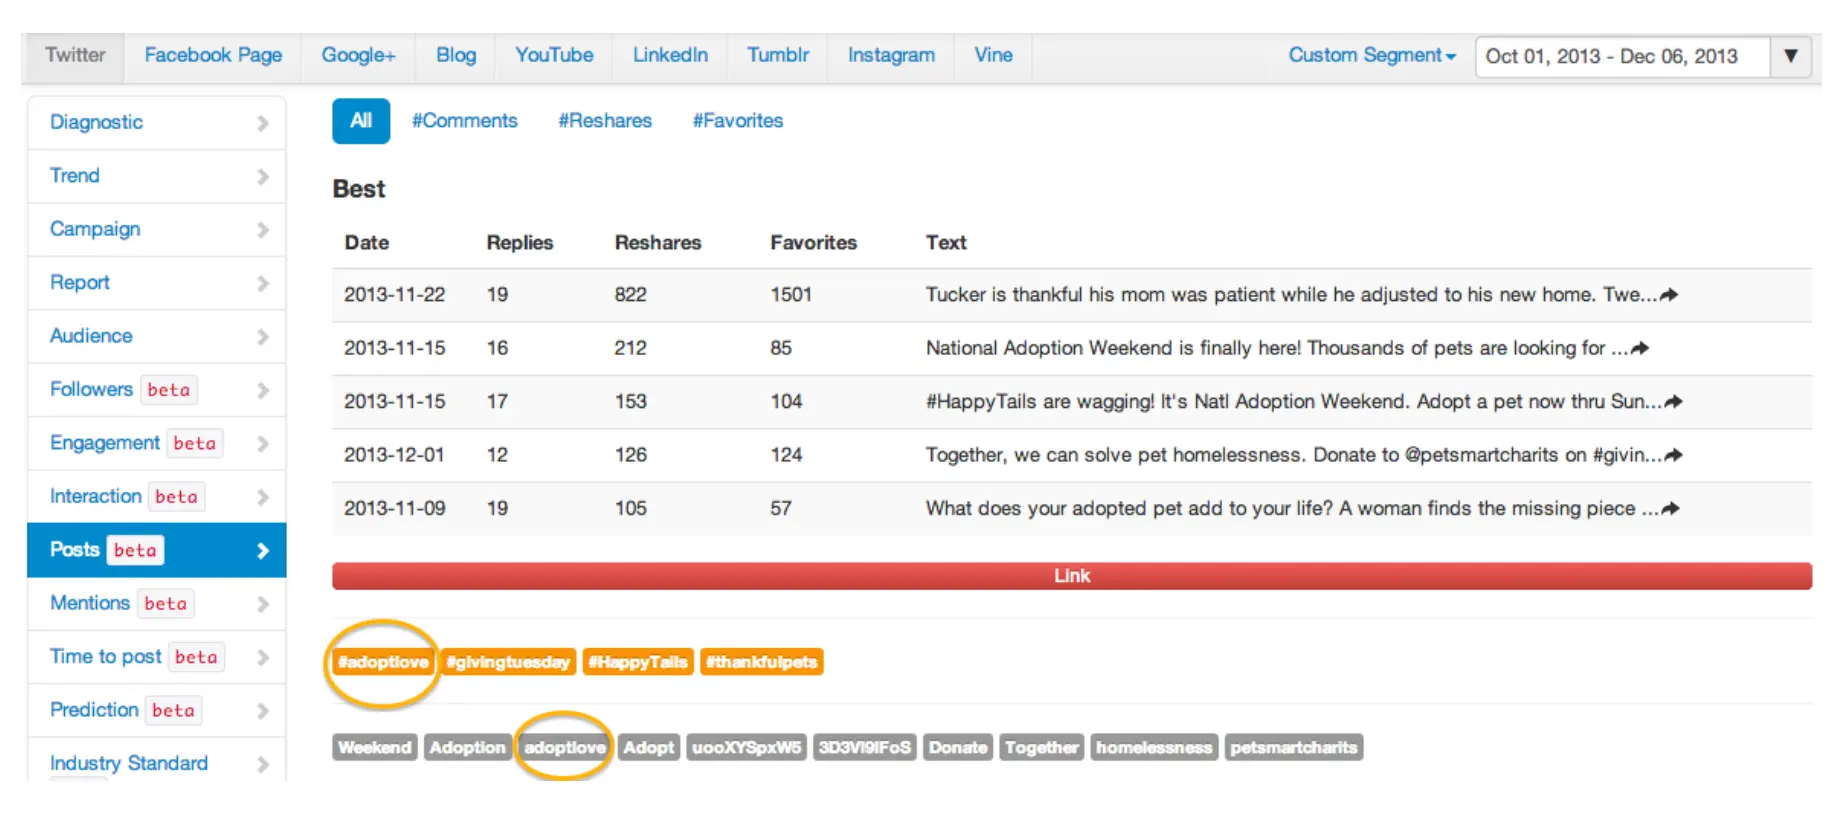
Task: Filter posts by #Favorites
Action: [x=738, y=121]
